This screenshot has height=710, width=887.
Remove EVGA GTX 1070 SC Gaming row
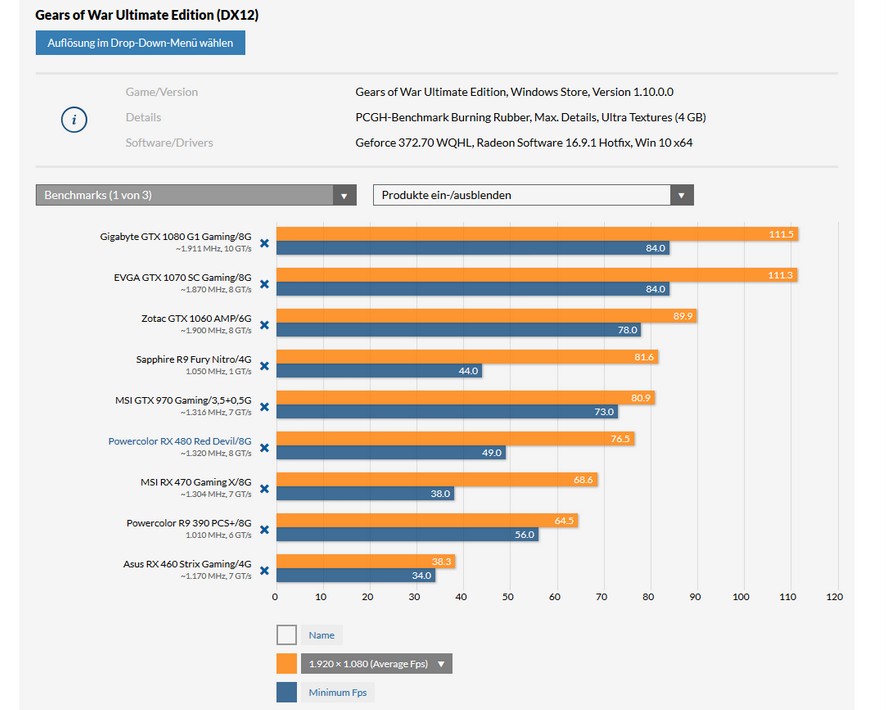pos(264,284)
